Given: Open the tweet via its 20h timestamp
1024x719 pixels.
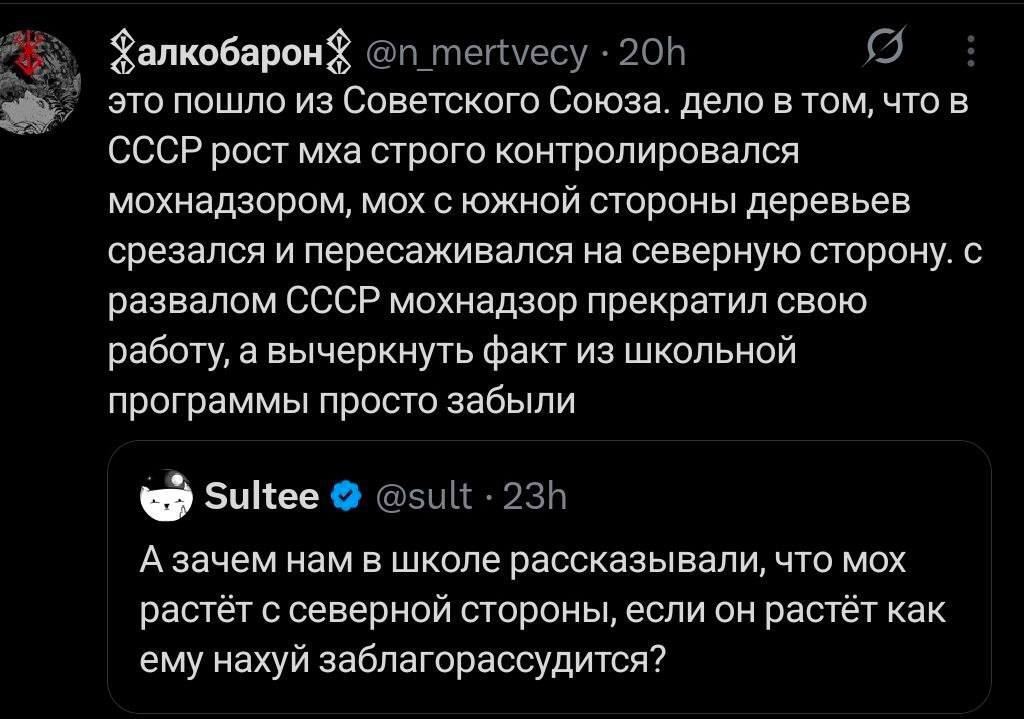Looking at the screenshot, I should tap(655, 52).
